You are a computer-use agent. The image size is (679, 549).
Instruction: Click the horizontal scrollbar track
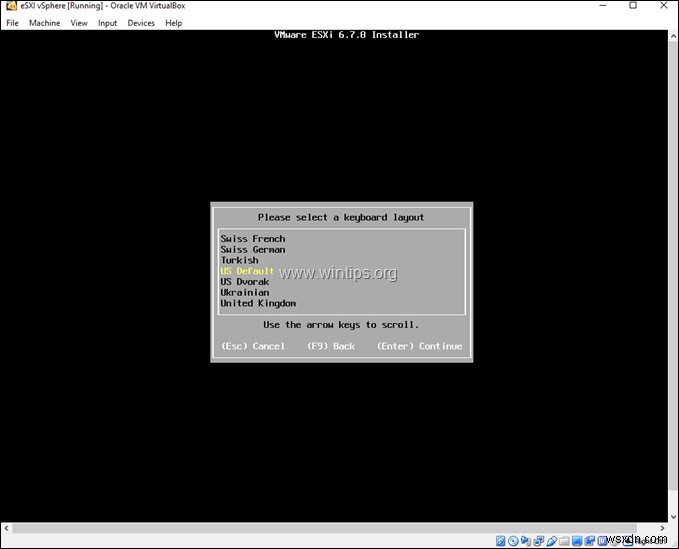pos(333,528)
